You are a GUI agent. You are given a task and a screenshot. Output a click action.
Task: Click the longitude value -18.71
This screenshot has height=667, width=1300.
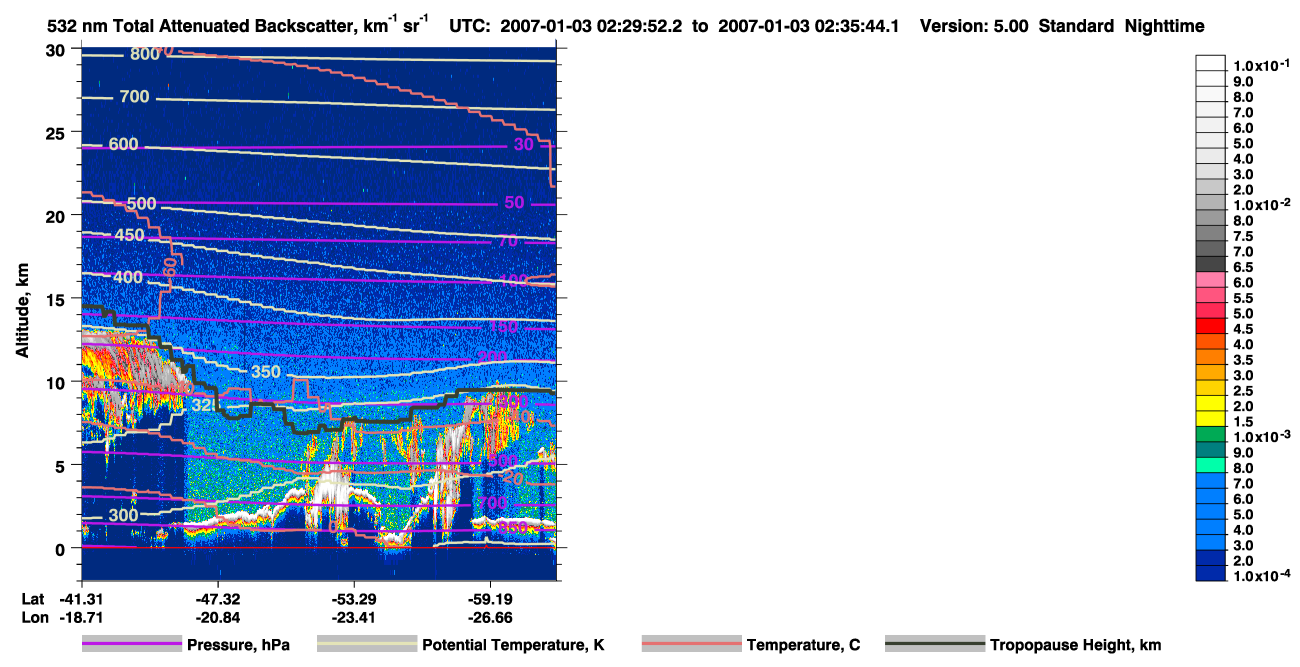click(82, 617)
